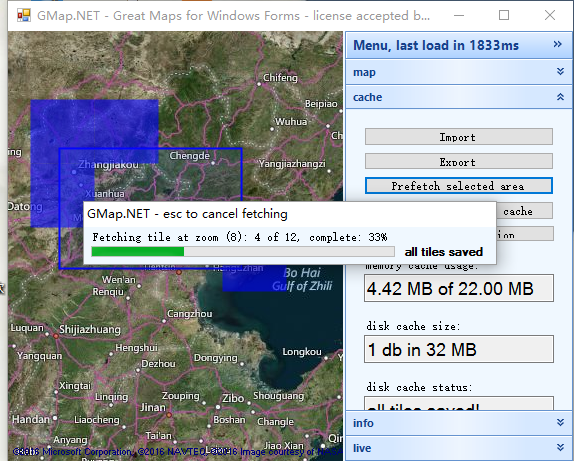Click the Yangquan label on map

coord(40,356)
